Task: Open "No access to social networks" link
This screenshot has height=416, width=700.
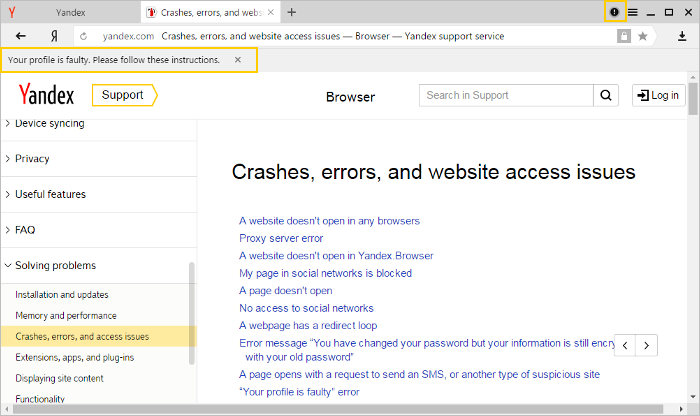Action: pos(306,308)
